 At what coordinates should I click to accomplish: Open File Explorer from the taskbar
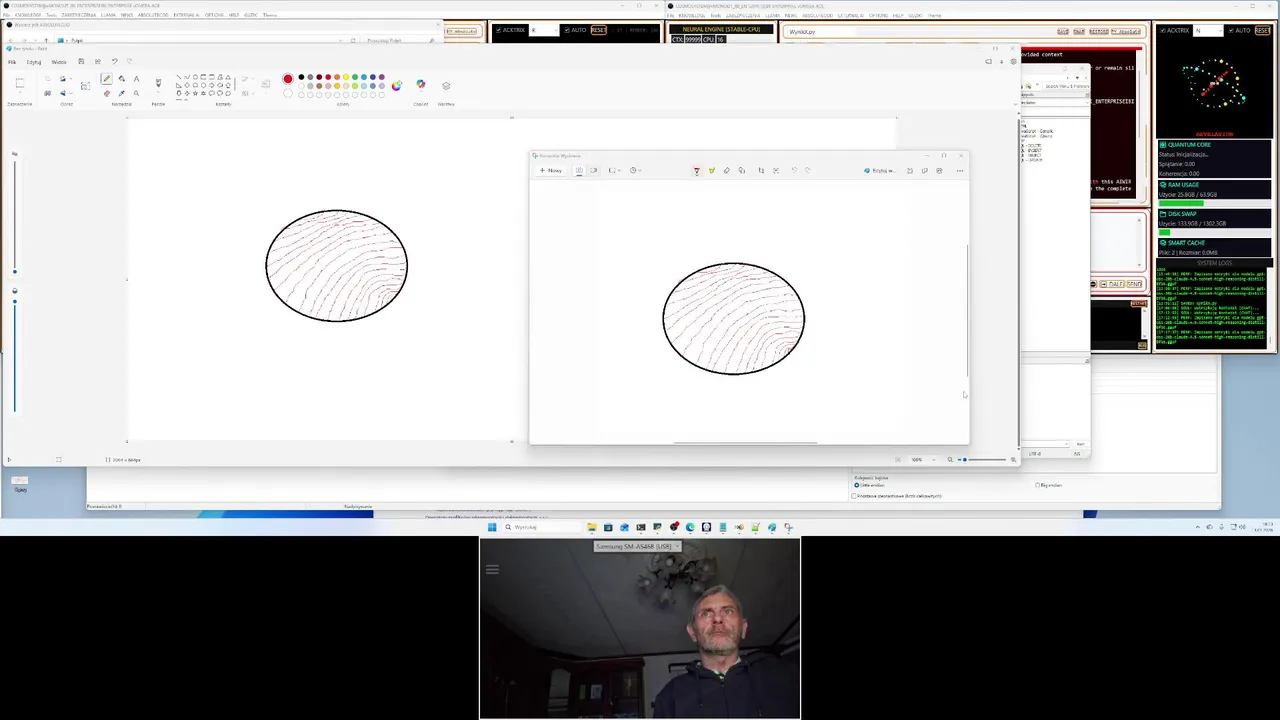[x=592, y=527]
